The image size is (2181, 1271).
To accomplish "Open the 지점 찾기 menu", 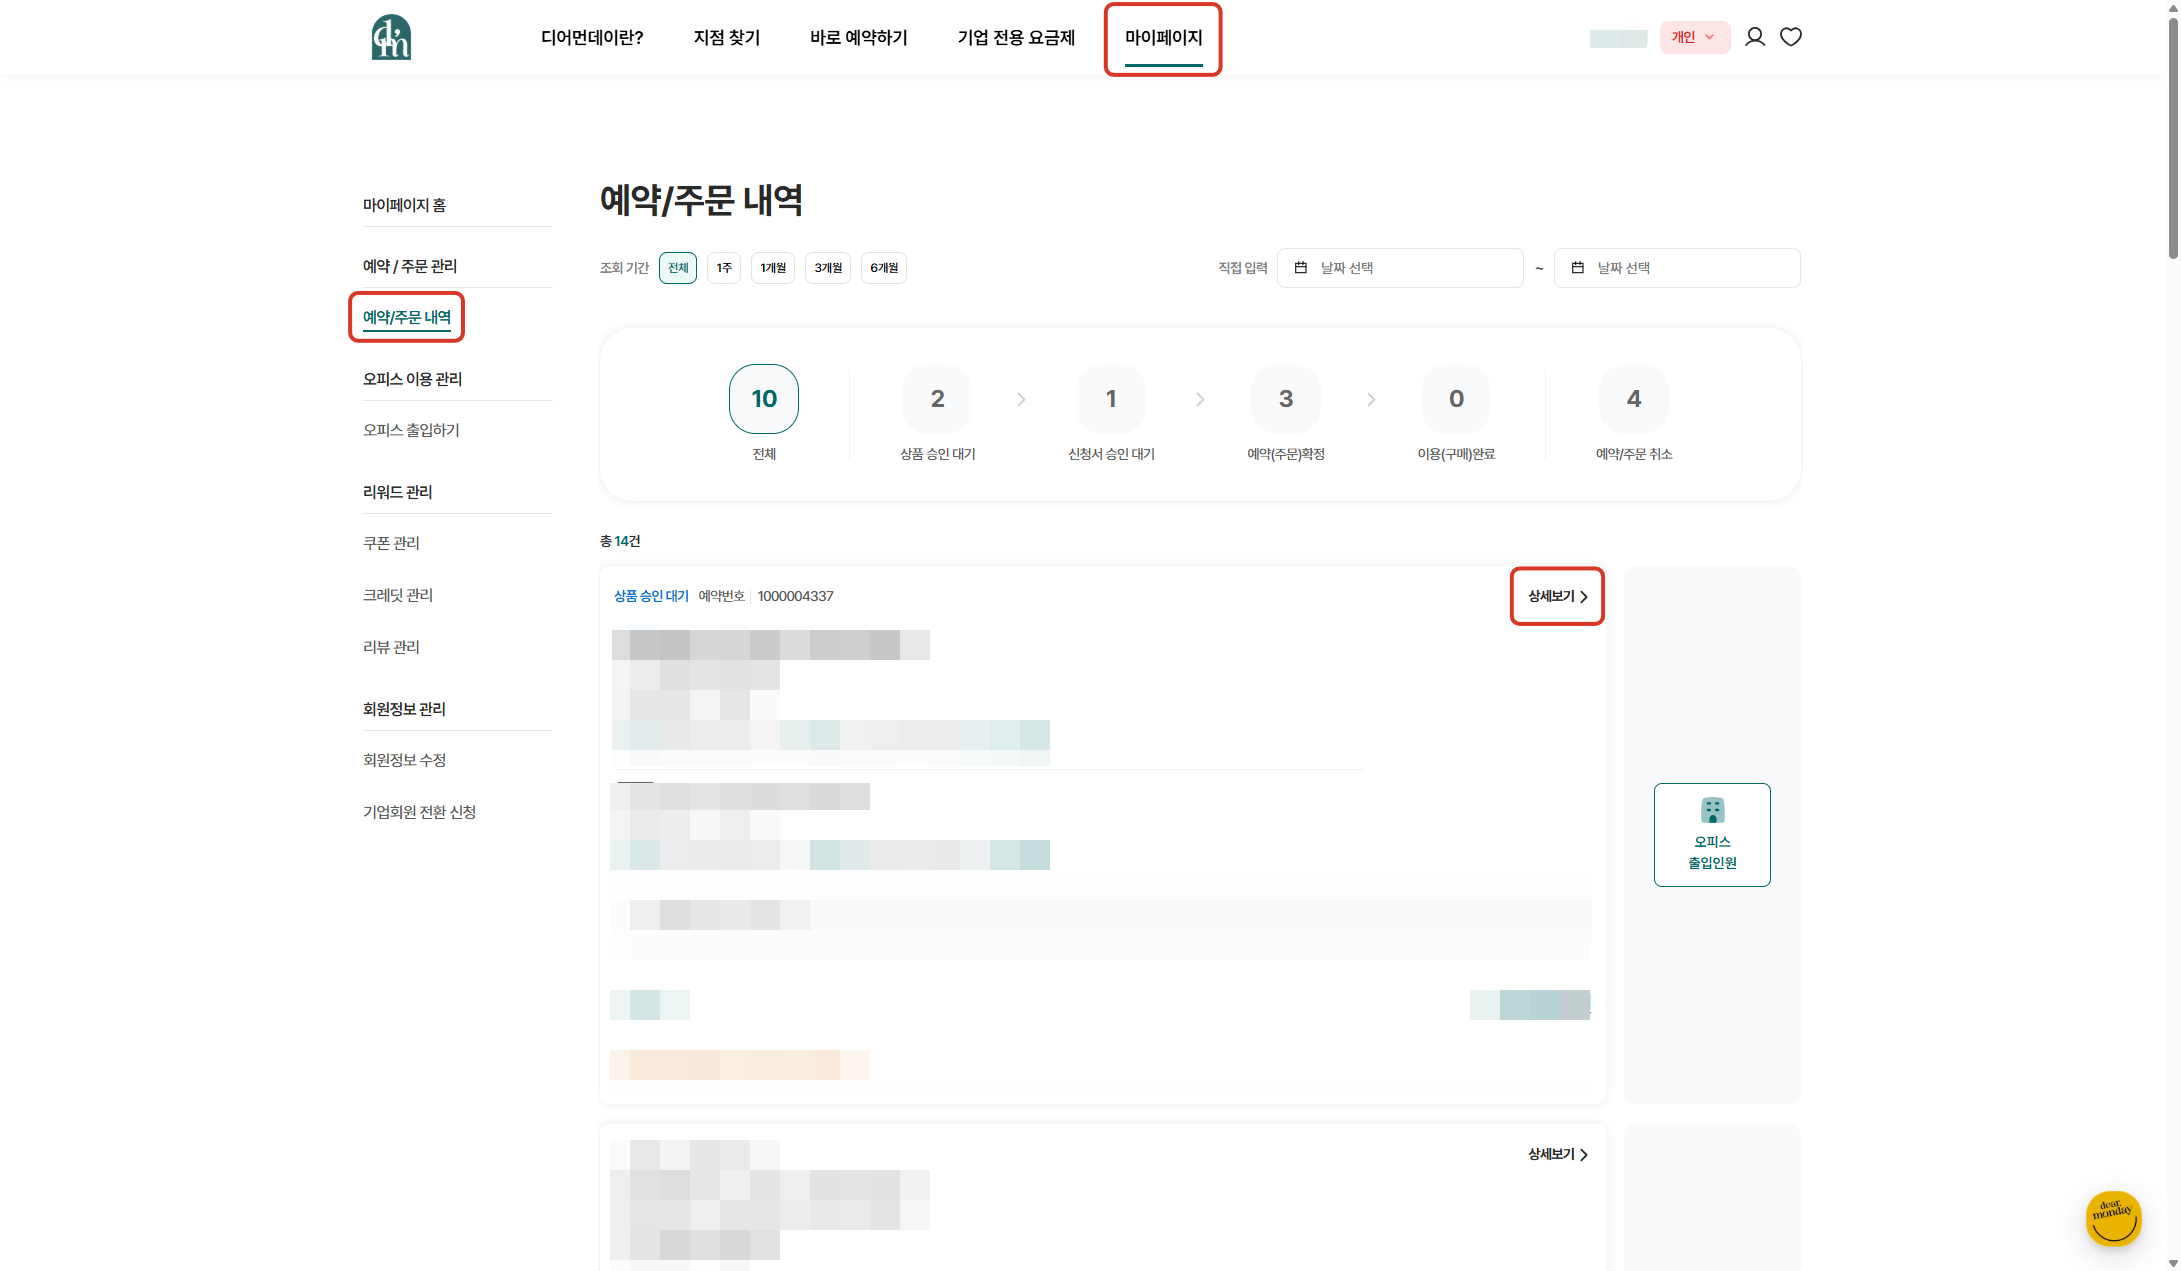I will point(726,38).
